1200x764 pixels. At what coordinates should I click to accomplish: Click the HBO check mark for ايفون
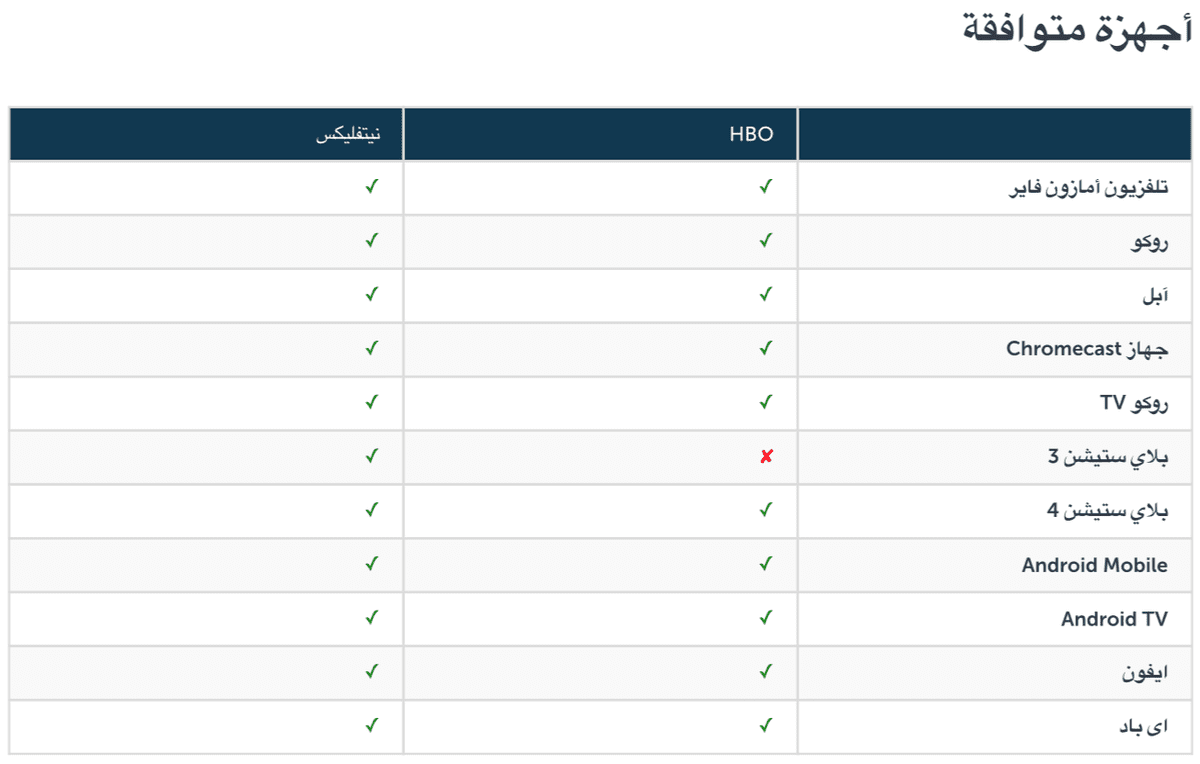click(x=766, y=672)
